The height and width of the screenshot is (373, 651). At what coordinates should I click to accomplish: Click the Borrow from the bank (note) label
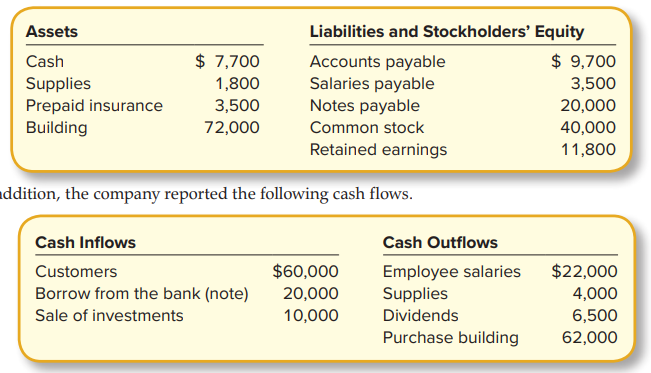pos(142,294)
